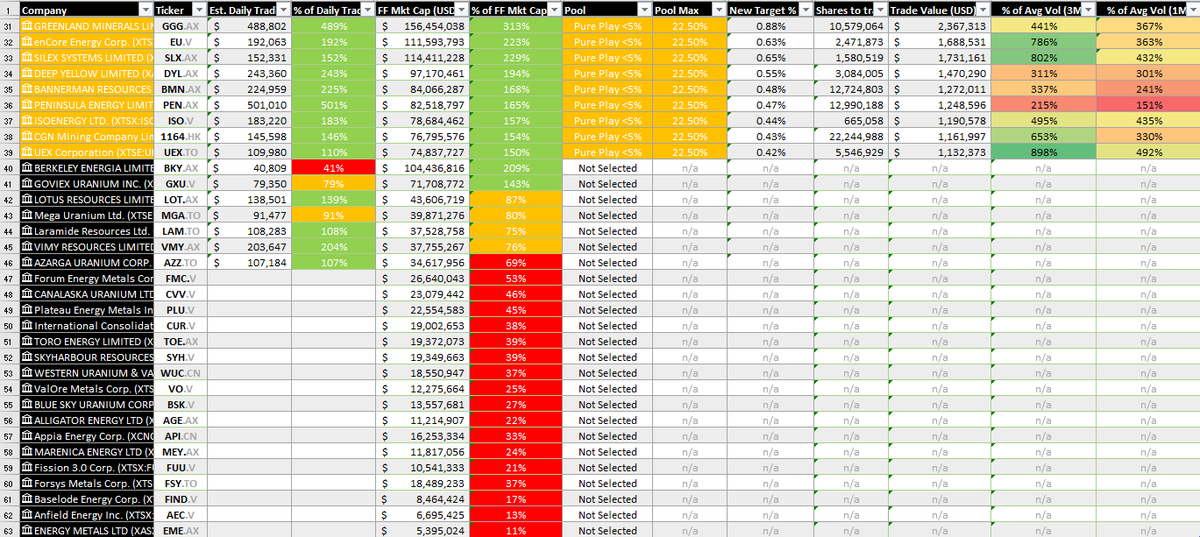Open the Pool column filter dropdown
The image size is (1200, 537).
point(643,10)
